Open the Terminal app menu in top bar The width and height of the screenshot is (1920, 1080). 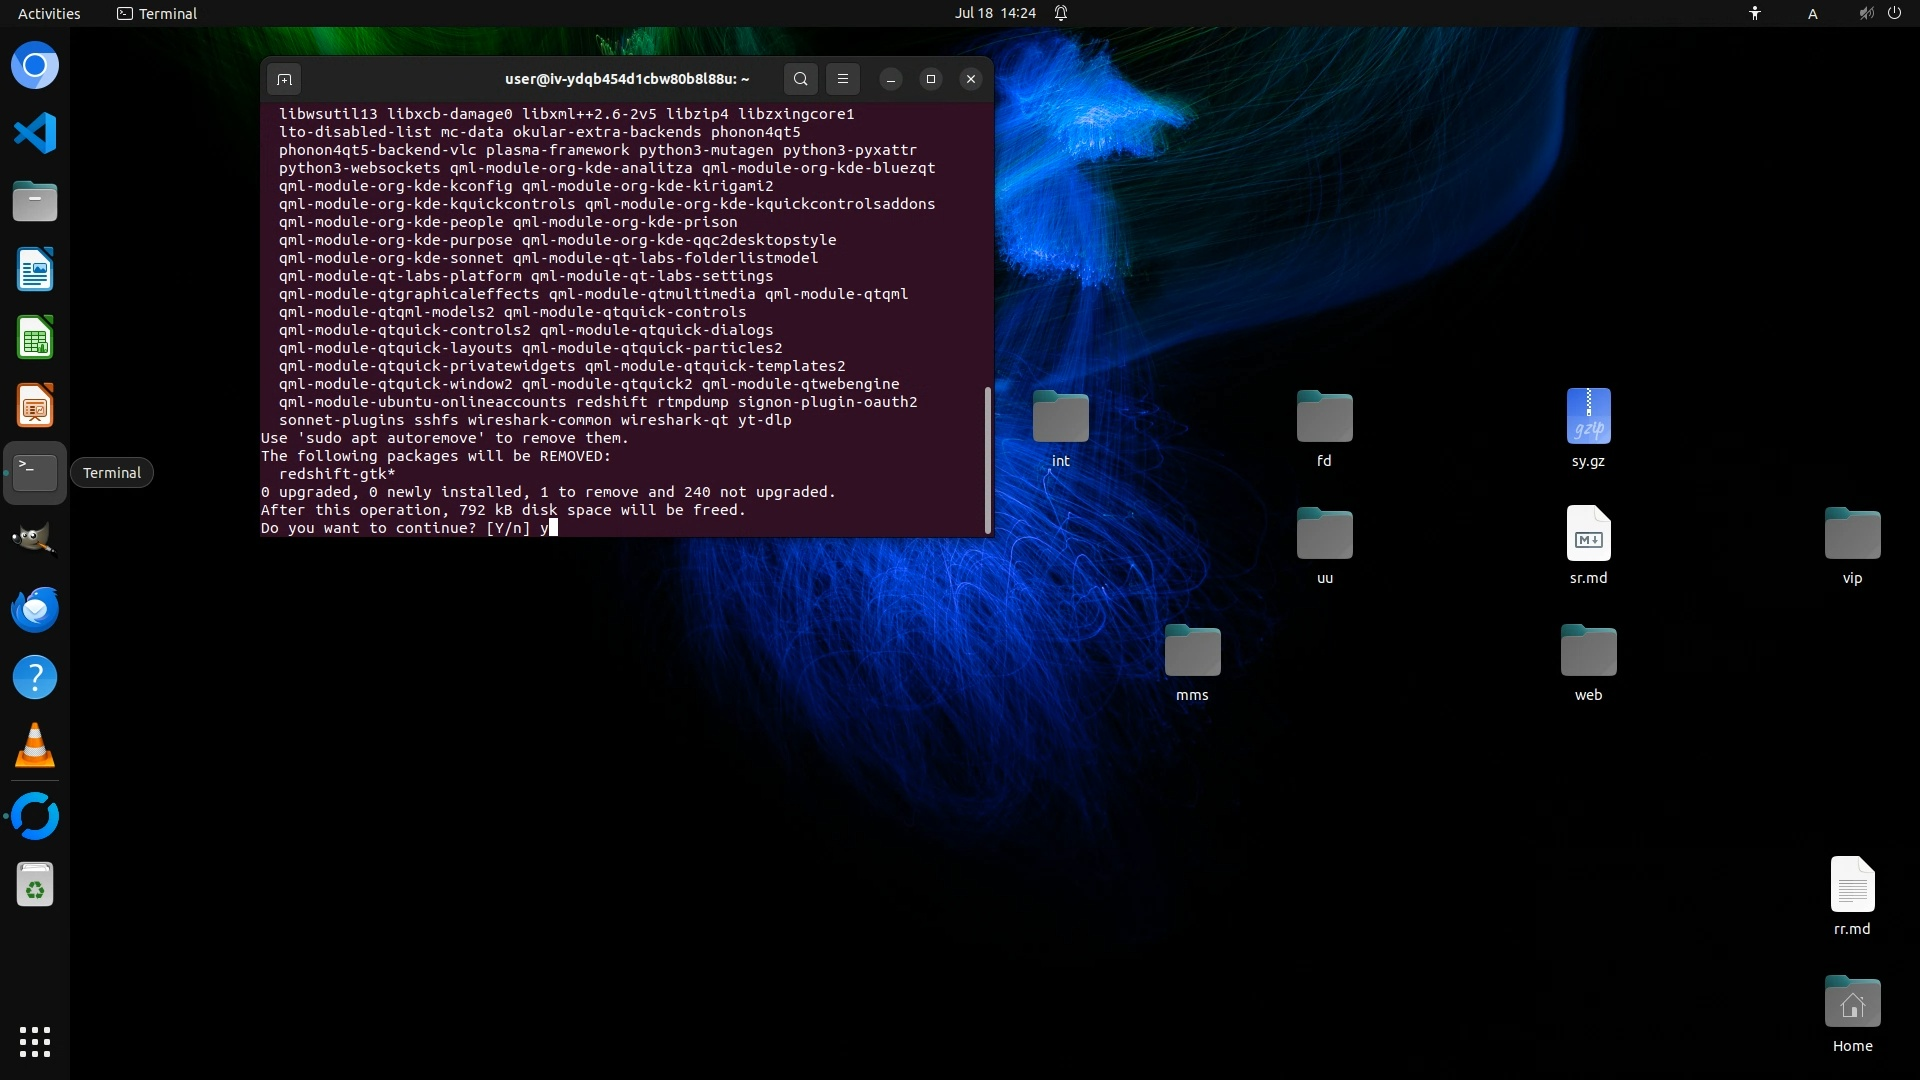point(157,13)
